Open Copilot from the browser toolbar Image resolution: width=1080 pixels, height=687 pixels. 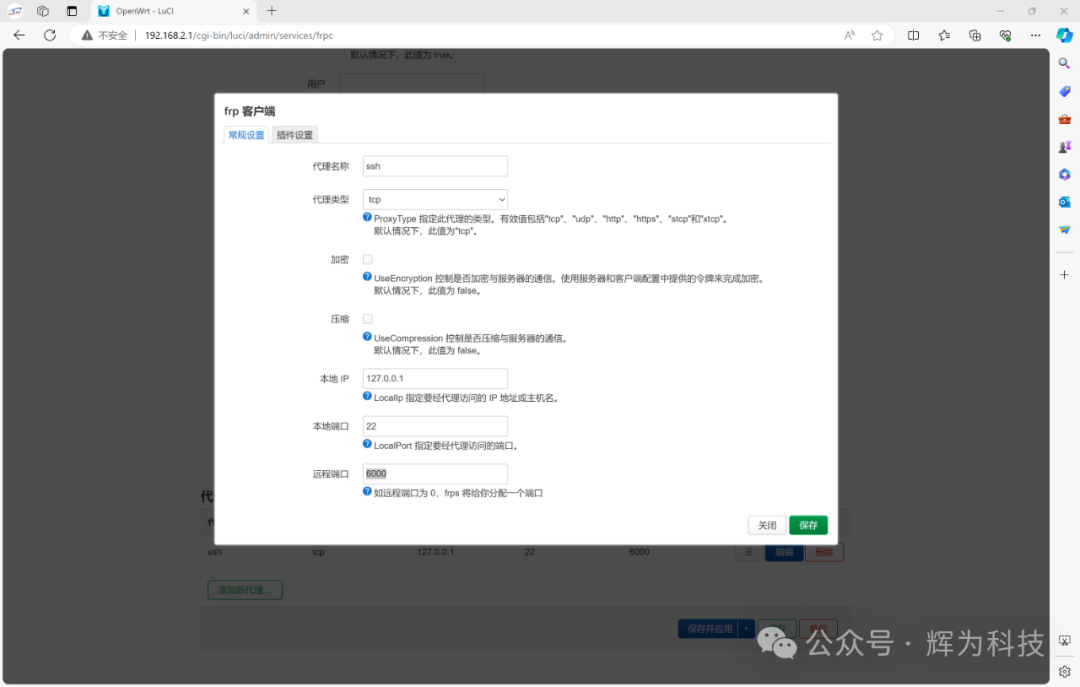[1063, 35]
